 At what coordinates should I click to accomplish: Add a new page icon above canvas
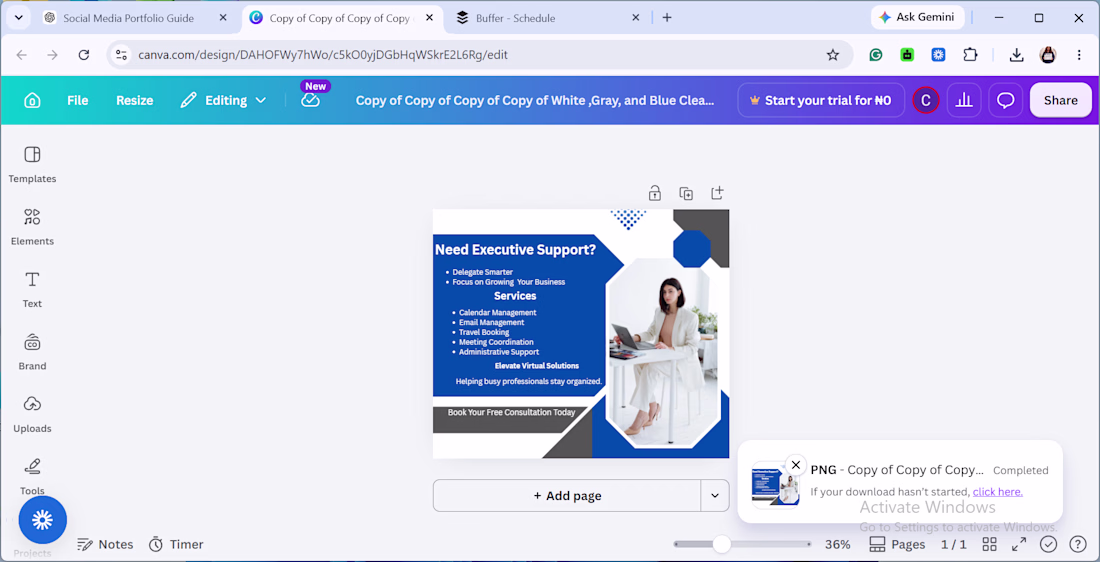pyautogui.click(x=717, y=193)
